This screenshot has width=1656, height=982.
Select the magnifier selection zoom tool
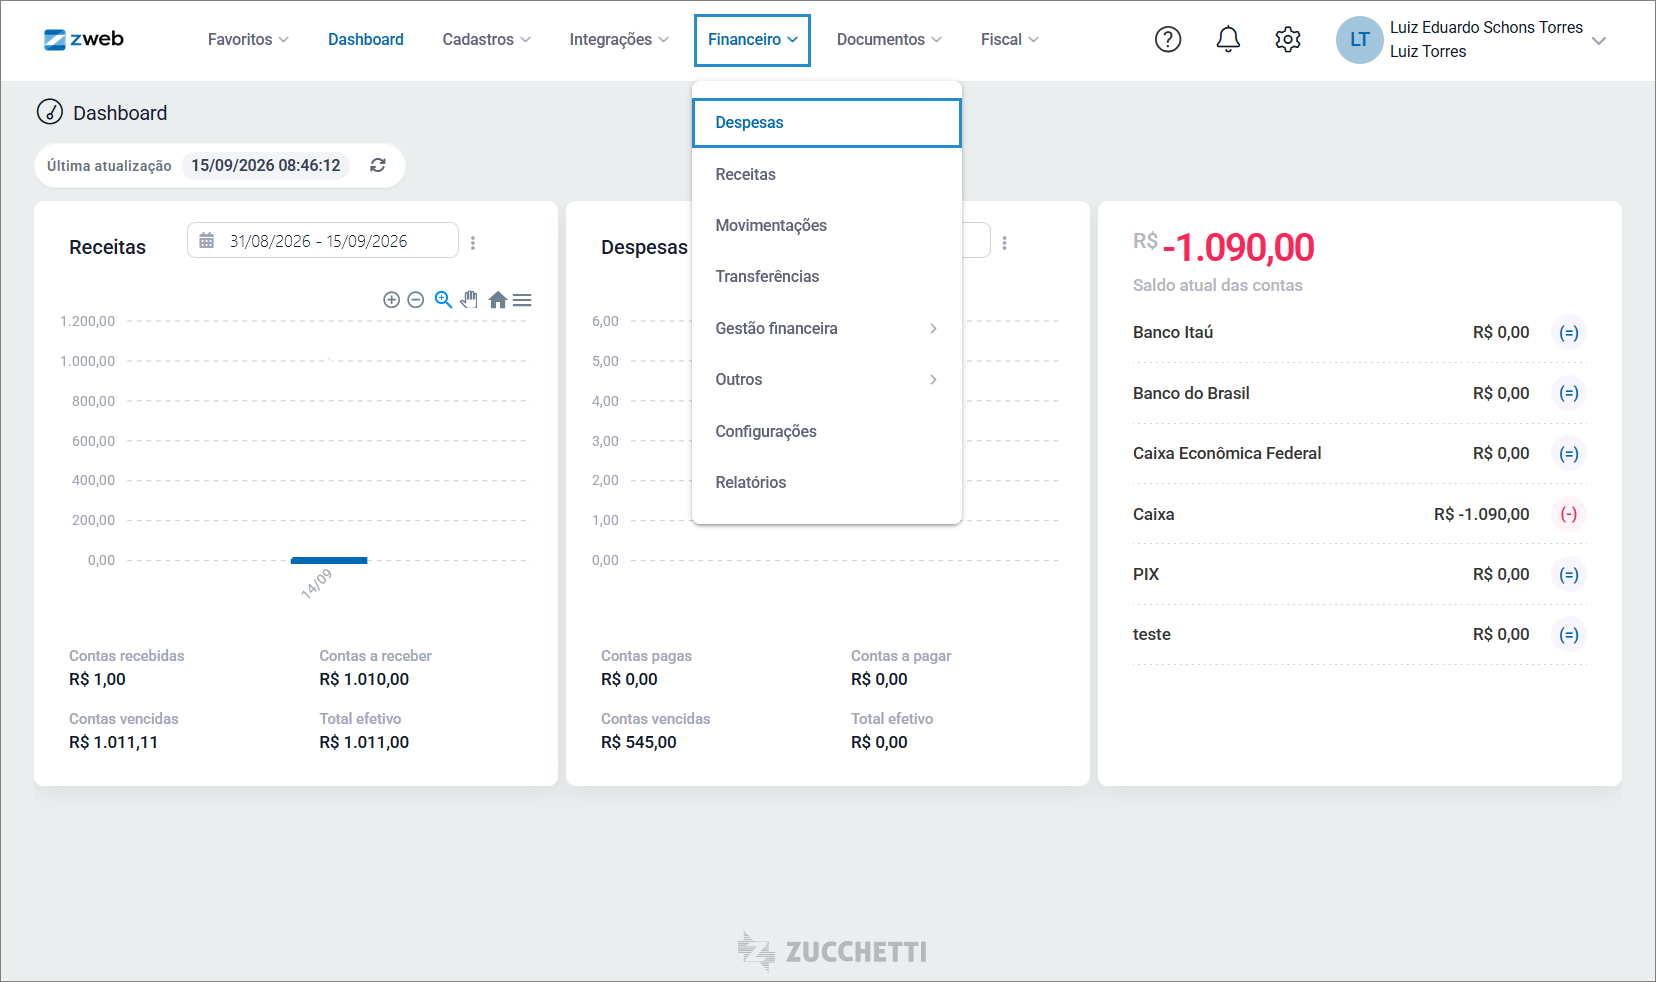(x=443, y=300)
